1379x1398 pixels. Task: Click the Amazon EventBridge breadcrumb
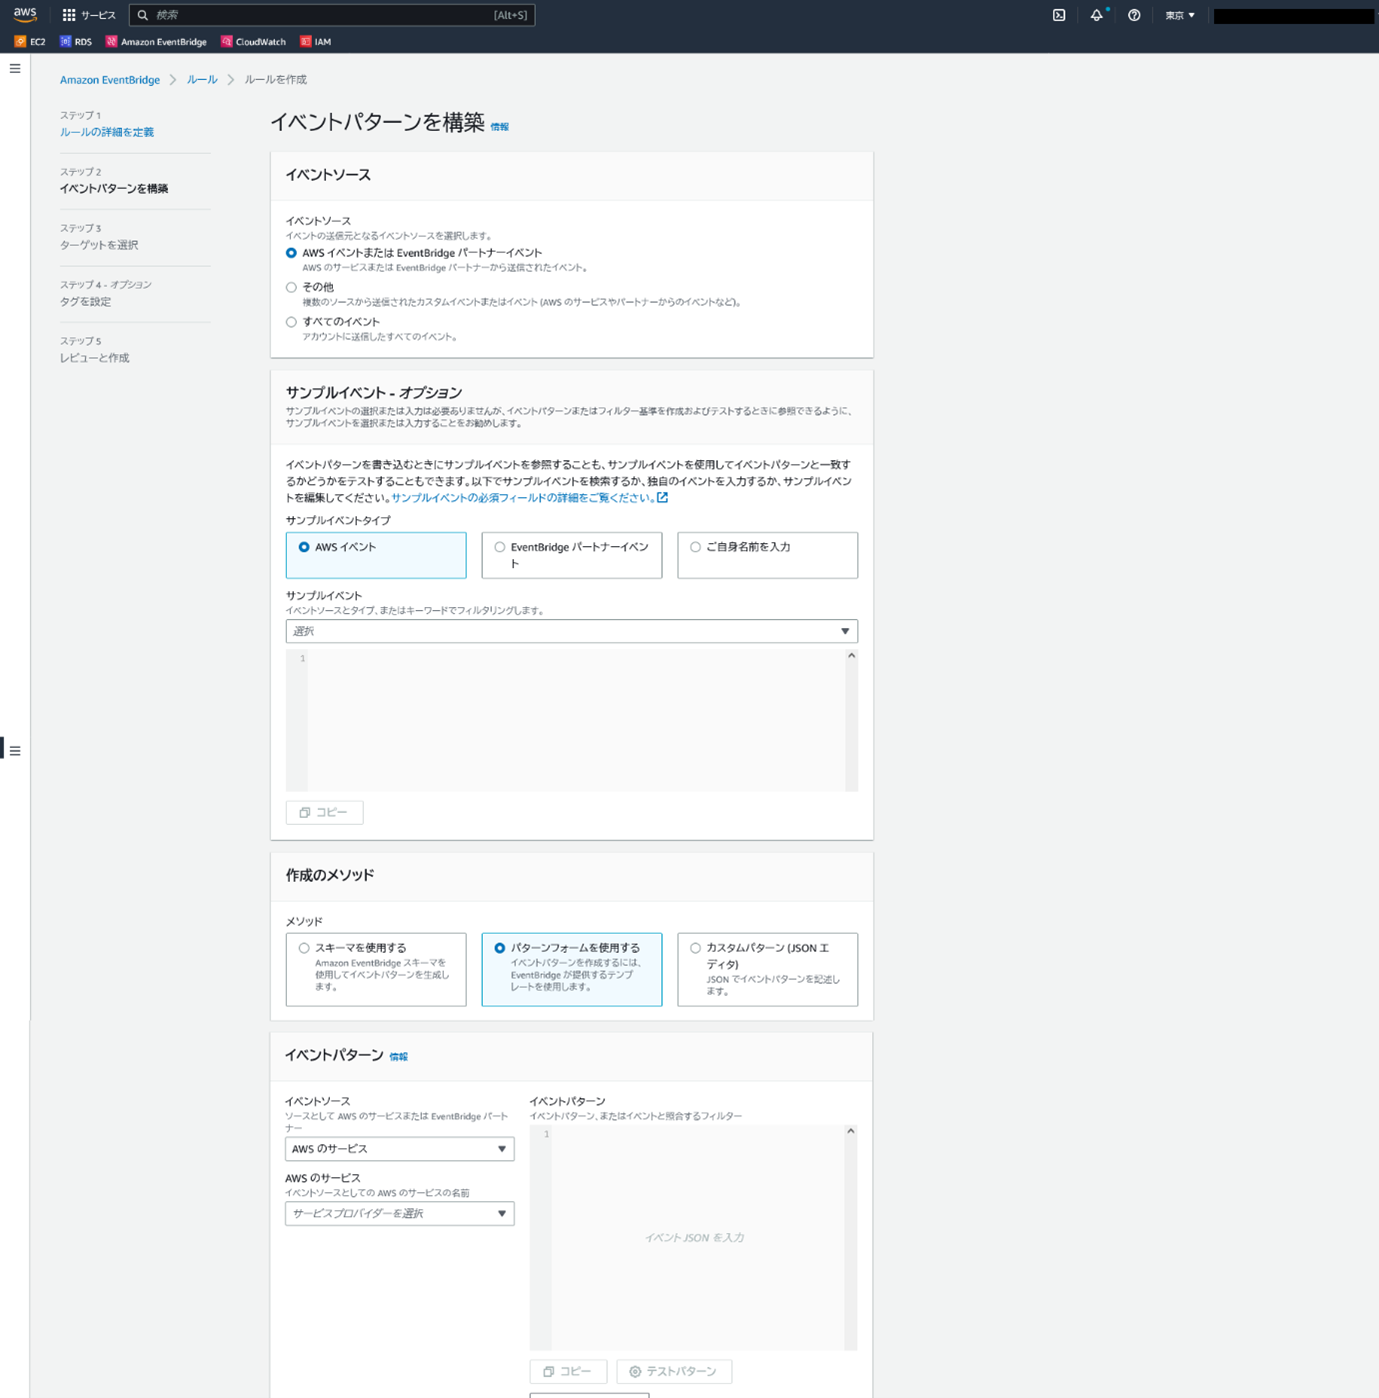click(x=110, y=80)
